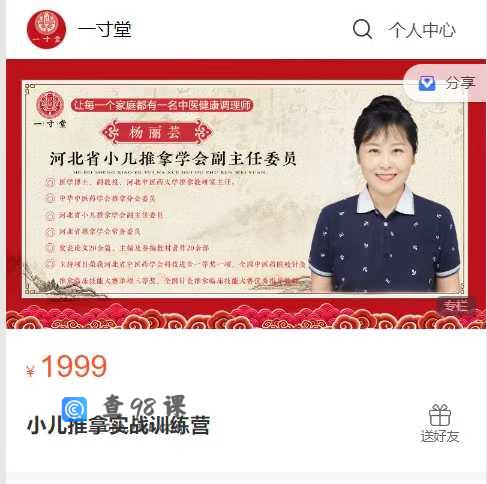Screen dimensions: 487x484
Task: Tap 送好友 to gift the course
Action: [x=440, y=436]
